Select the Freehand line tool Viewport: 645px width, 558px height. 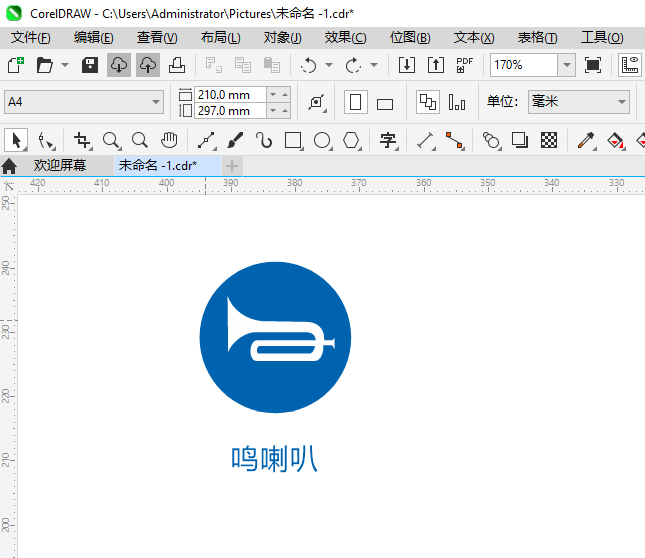207,141
